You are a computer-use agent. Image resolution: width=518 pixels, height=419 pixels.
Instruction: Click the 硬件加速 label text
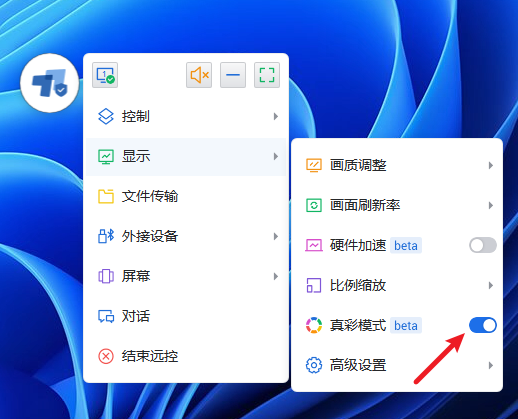(358, 245)
